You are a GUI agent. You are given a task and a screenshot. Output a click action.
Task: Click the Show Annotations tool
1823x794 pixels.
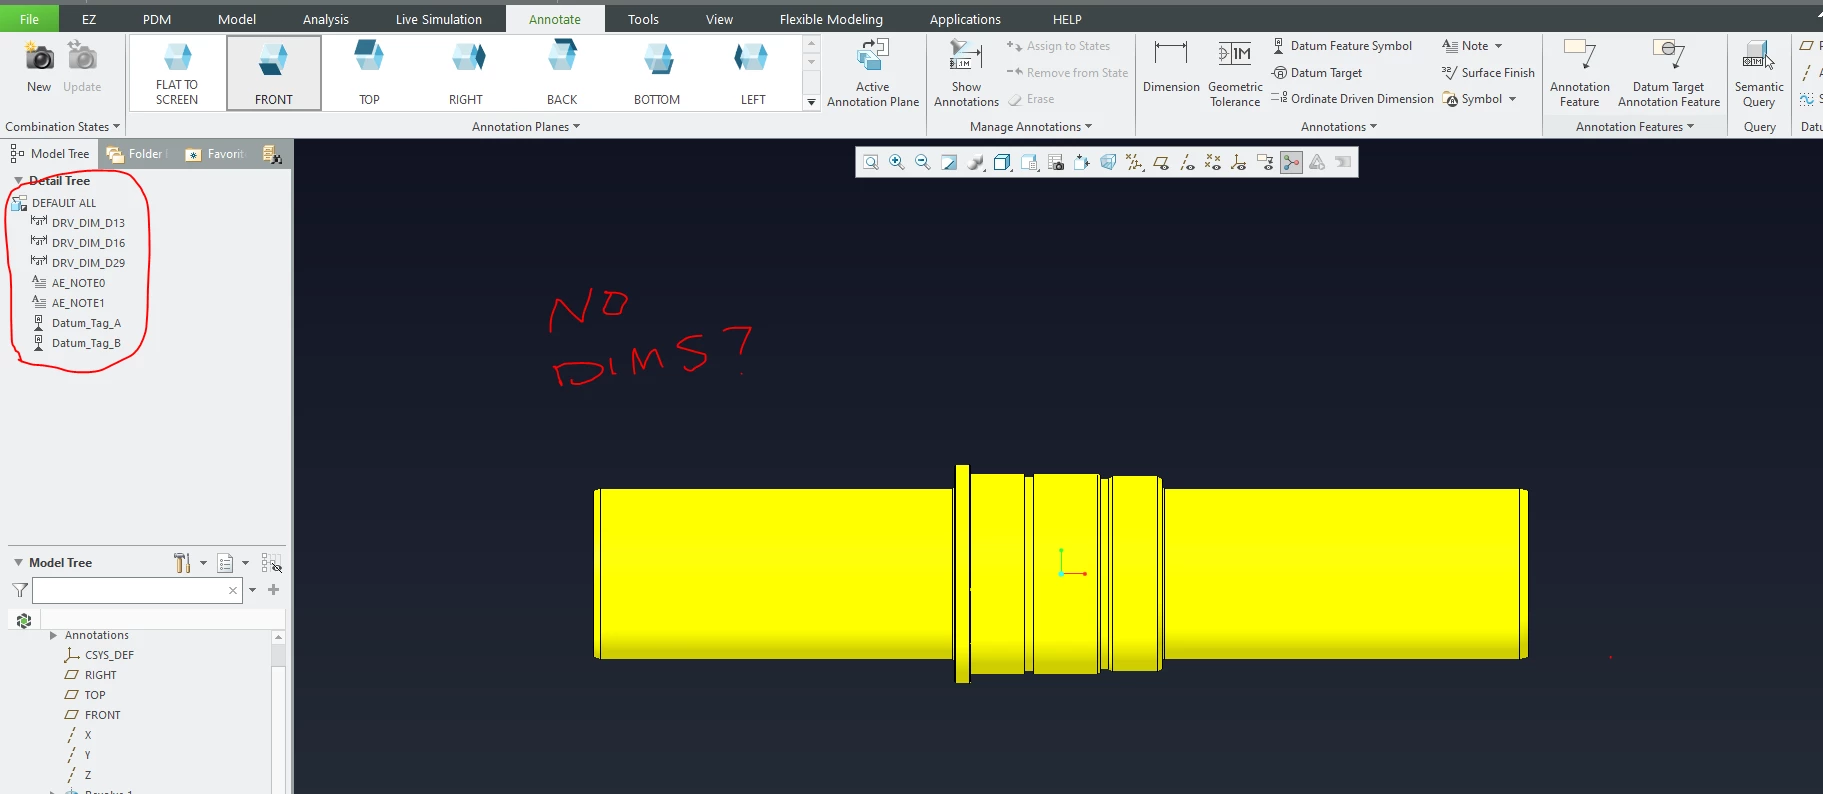[966, 73]
